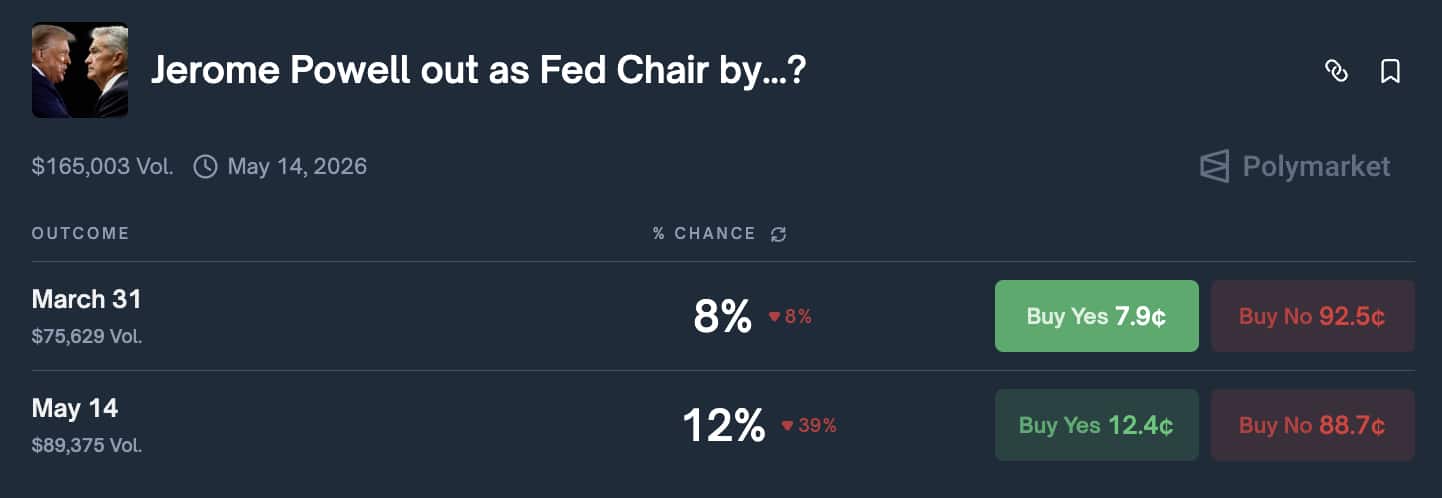Image resolution: width=1442 pixels, height=498 pixels.
Task: Click the % CHANCE column header
Action: (704, 234)
